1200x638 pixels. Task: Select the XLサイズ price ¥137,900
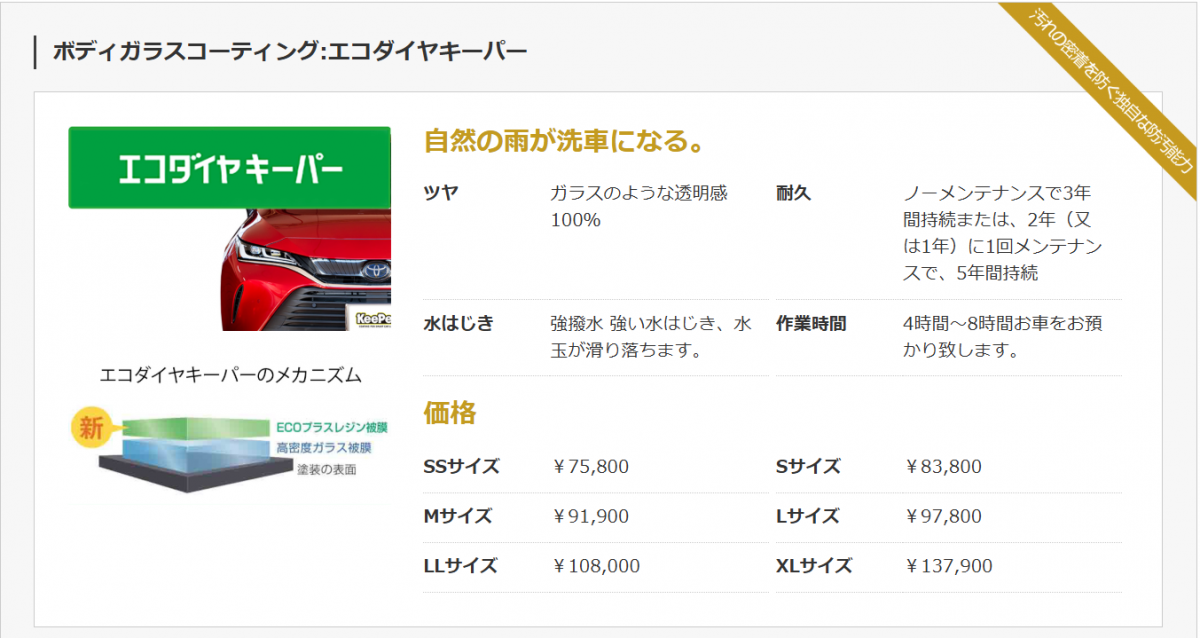[948, 566]
